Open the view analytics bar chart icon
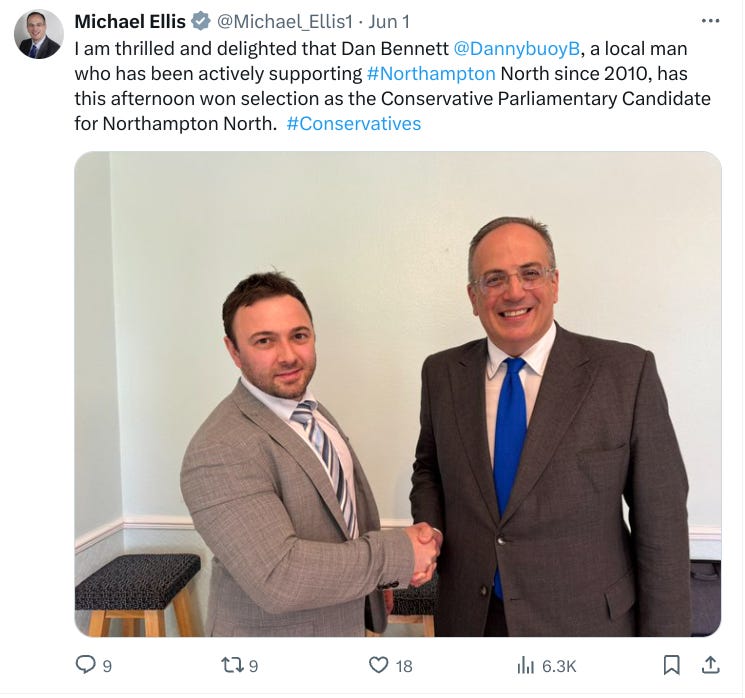Screen dimensions: 745x698 [525, 665]
